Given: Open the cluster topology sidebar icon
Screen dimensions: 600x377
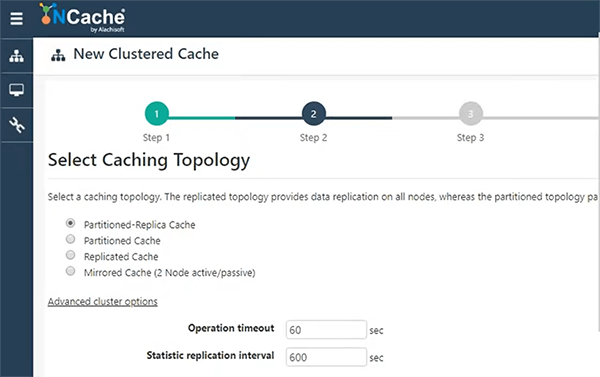Looking at the screenshot, I should (16, 56).
